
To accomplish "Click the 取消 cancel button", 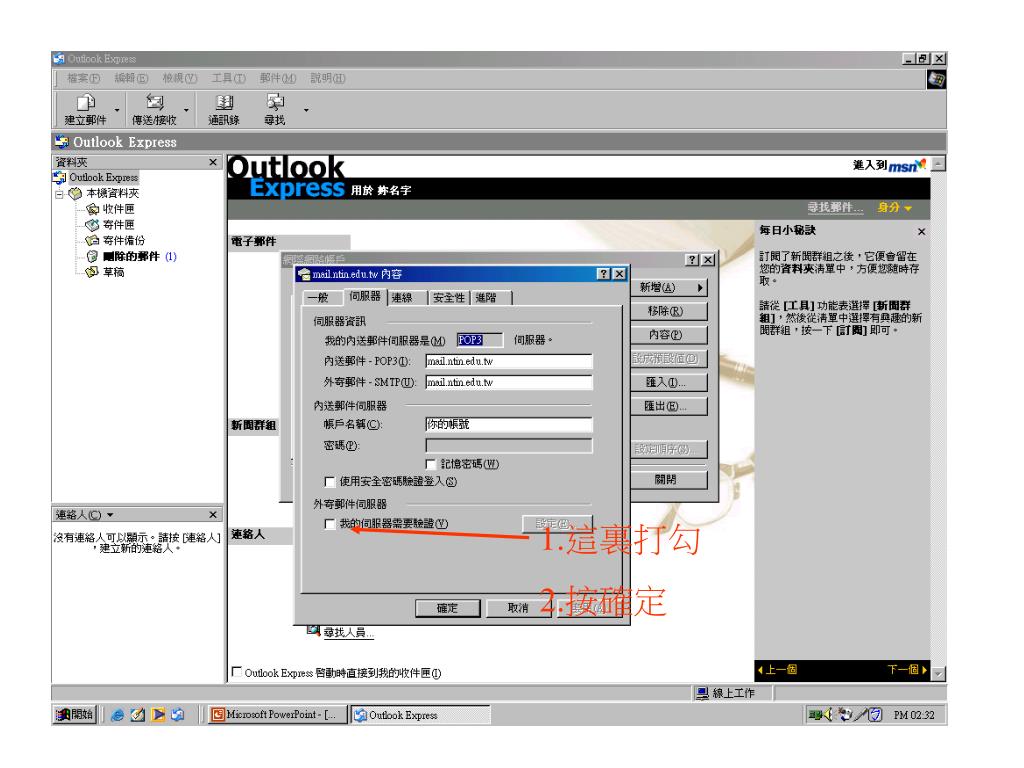I will point(518,608).
